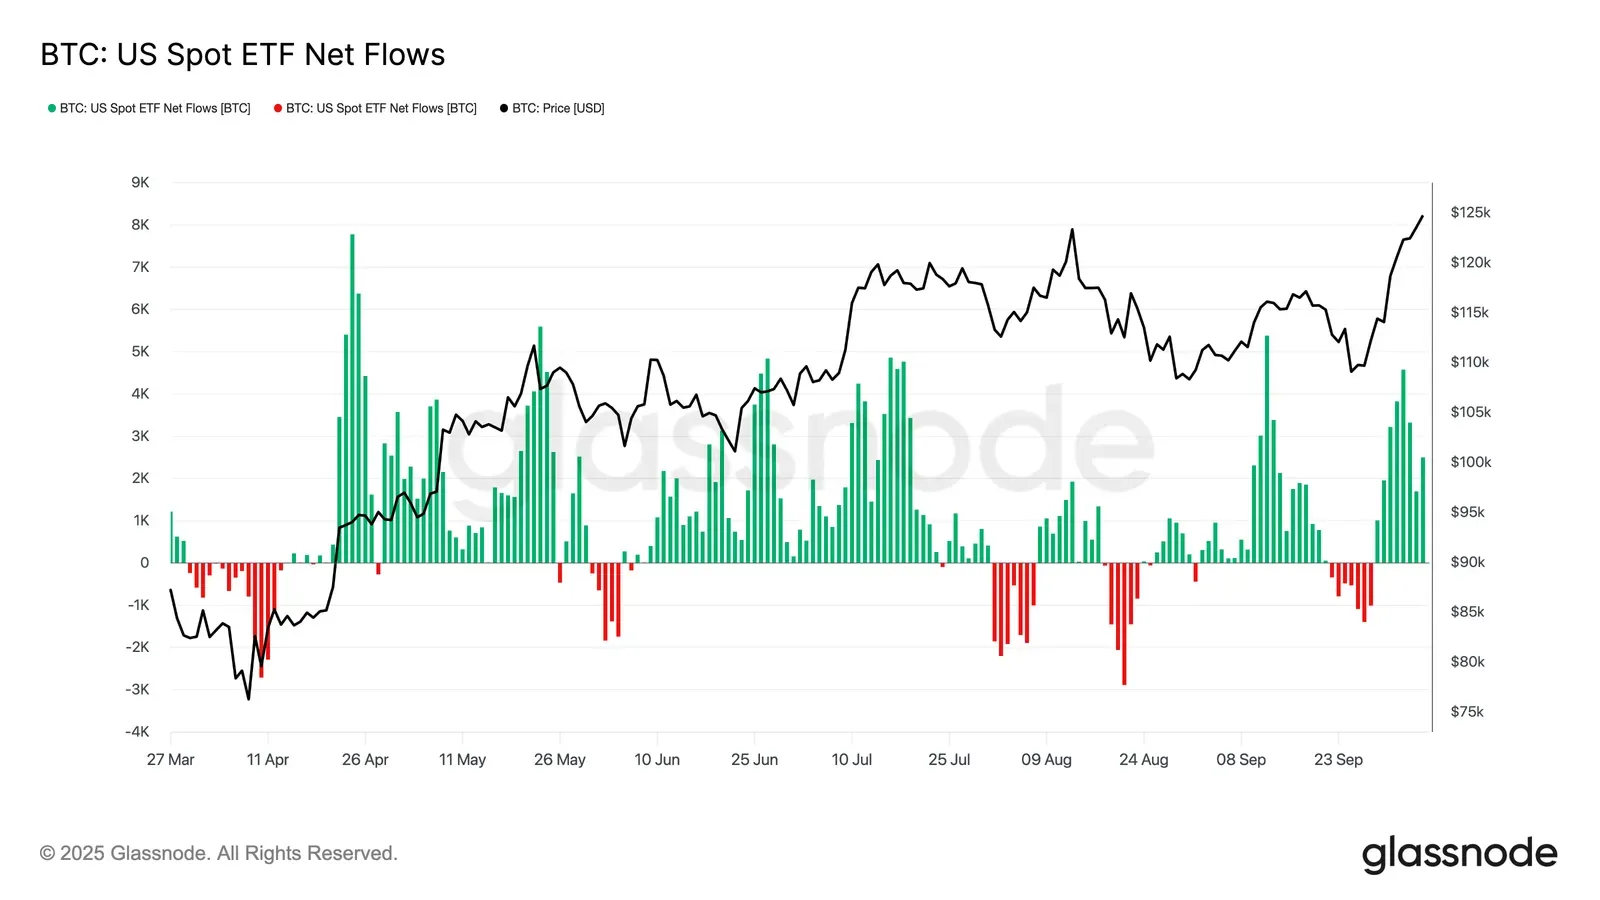Click the 0 baseline label on left axis
The height and width of the screenshot is (900, 1600).
[144, 563]
